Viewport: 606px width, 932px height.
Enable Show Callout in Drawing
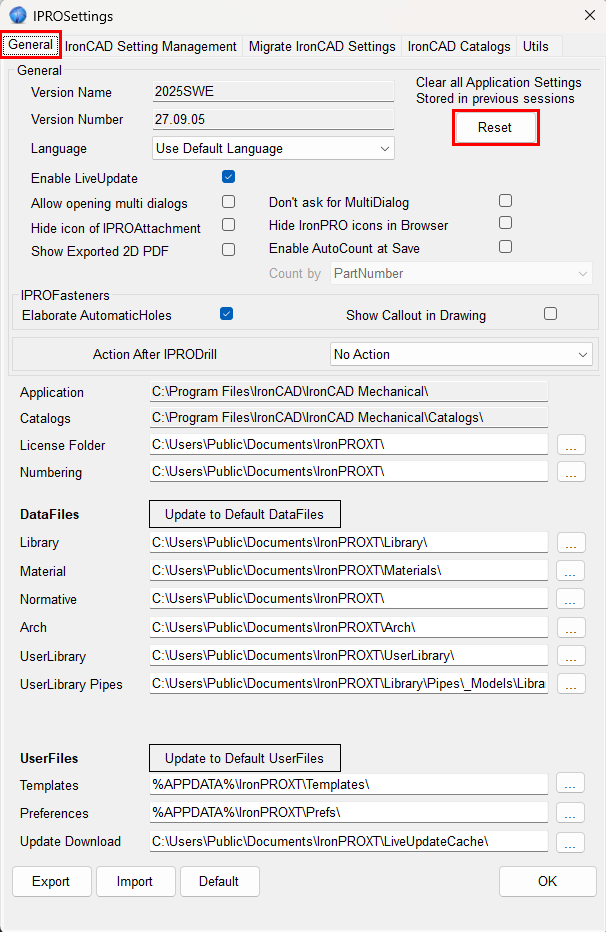pyautogui.click(x=550, y=313)
